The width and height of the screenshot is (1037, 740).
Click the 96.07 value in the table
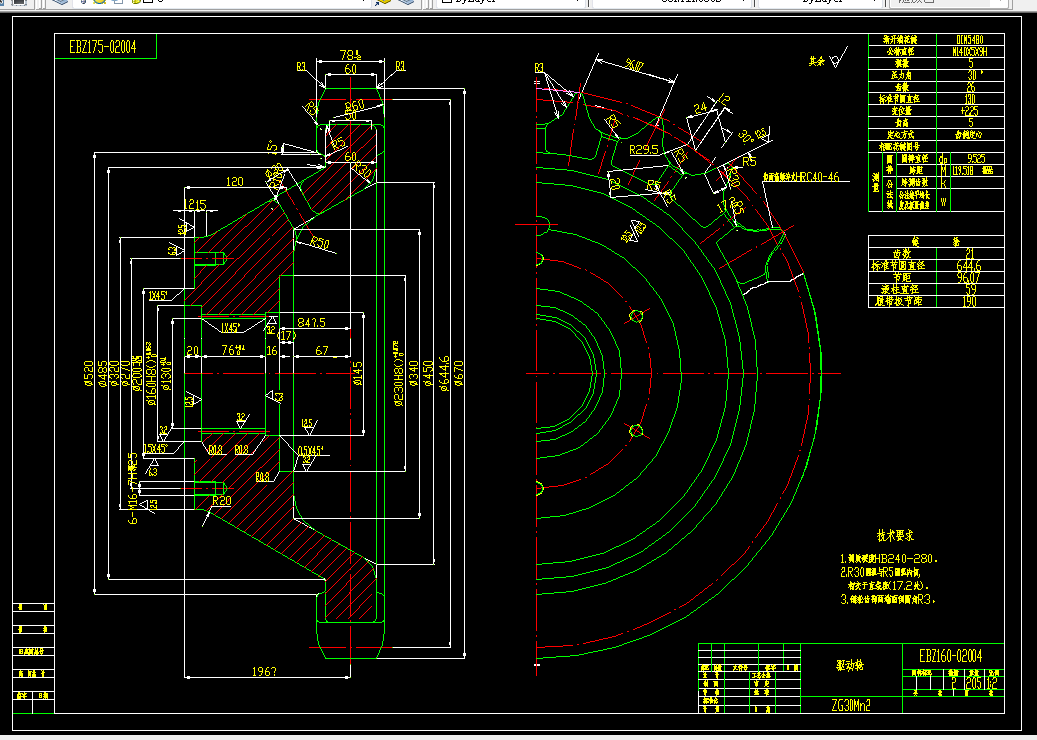click(x=970, y=277)
